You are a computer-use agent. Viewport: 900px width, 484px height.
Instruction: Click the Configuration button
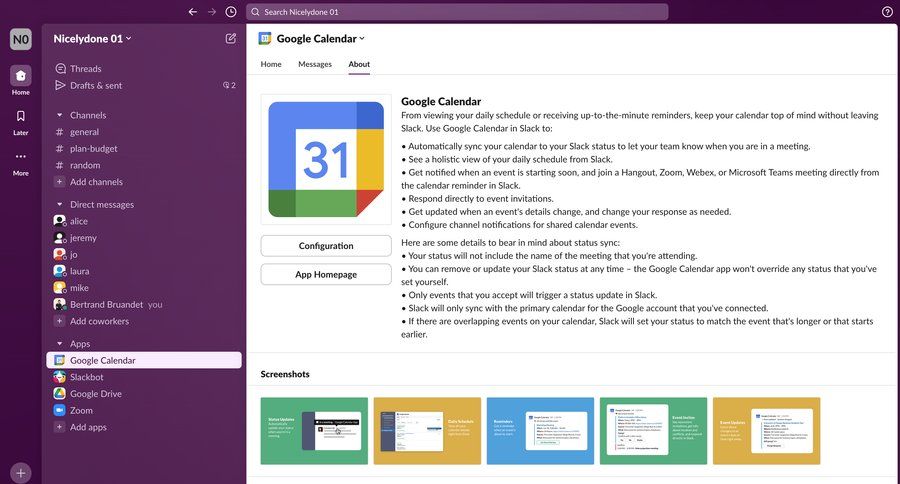pos(326,246)
